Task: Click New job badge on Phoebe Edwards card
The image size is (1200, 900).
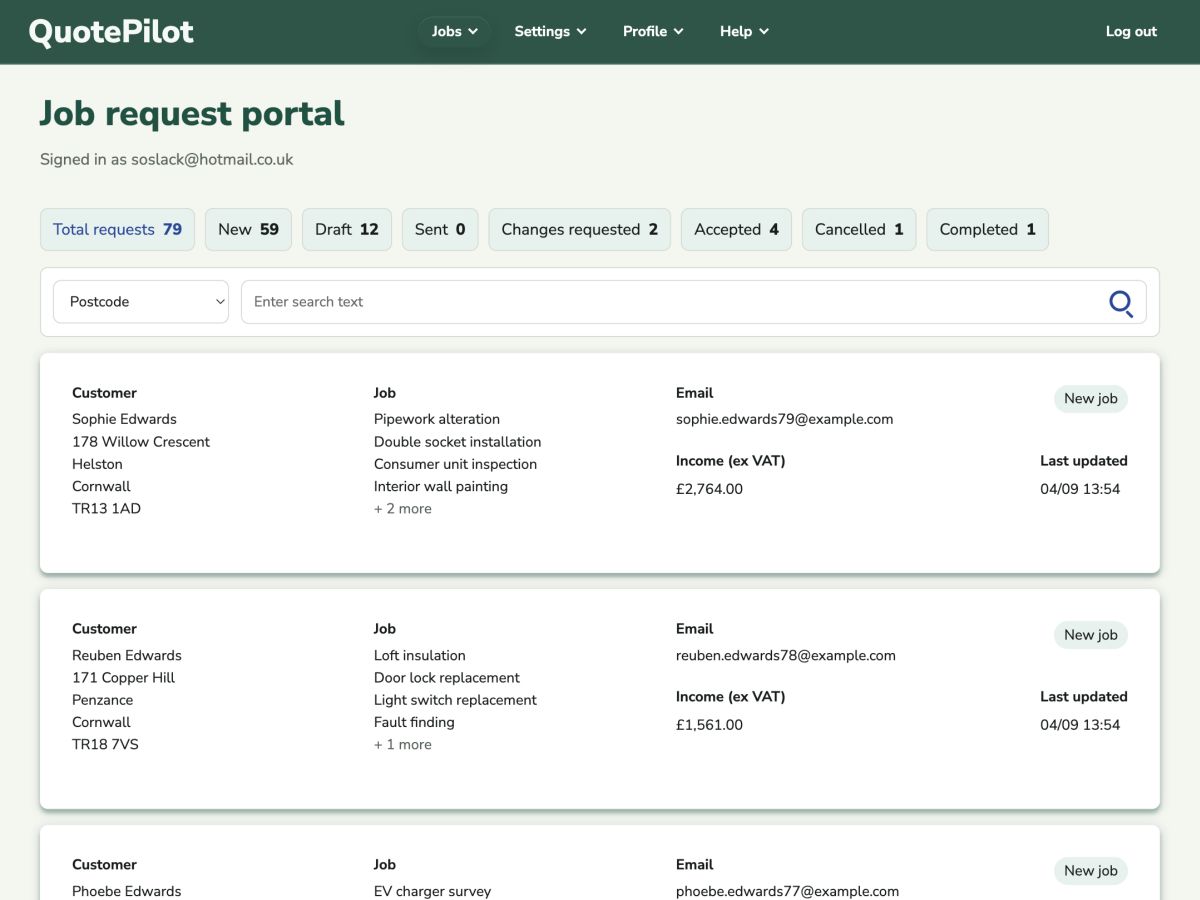Action: point(1091,871)
